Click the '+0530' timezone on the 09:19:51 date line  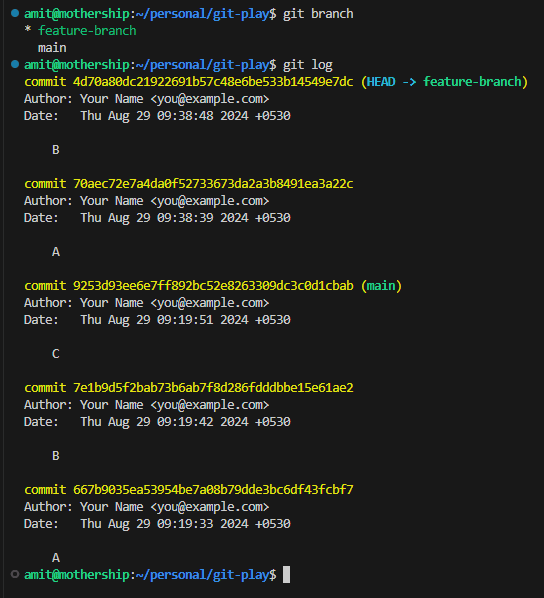[273, 320]
